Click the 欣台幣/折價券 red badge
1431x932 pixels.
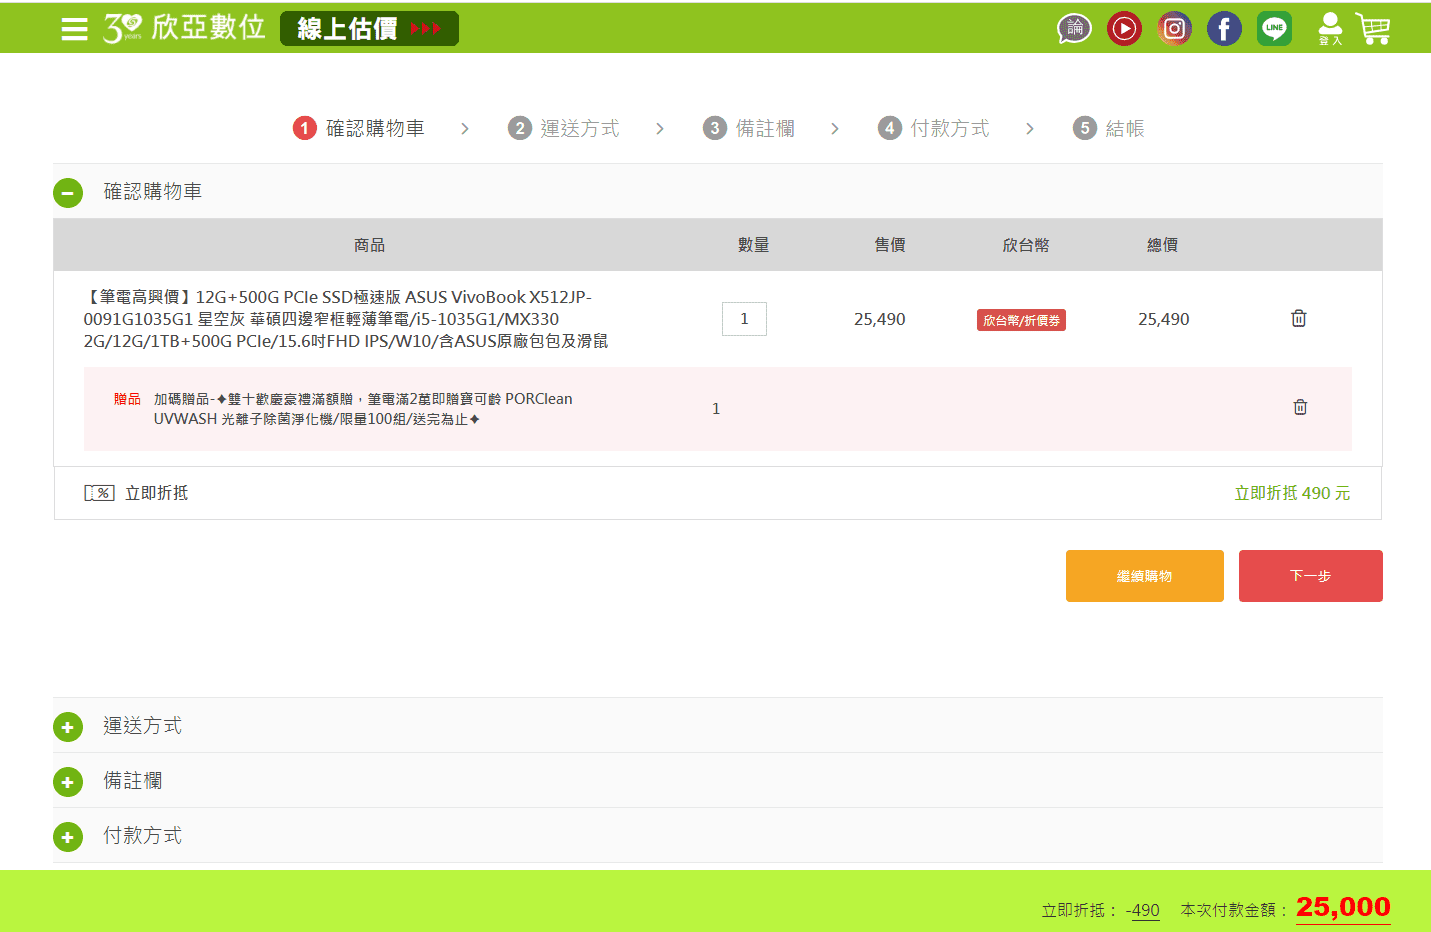pos(1021,320)
